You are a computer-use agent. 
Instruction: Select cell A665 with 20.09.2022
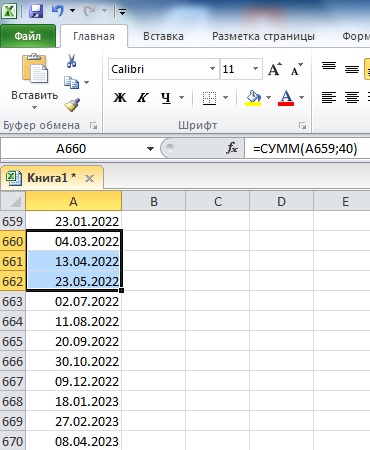pyautogui.click(x=73, y=341)
